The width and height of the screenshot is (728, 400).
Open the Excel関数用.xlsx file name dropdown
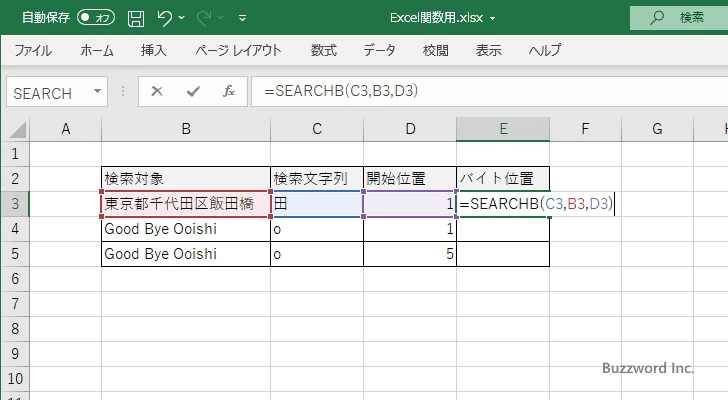point(492,19)
